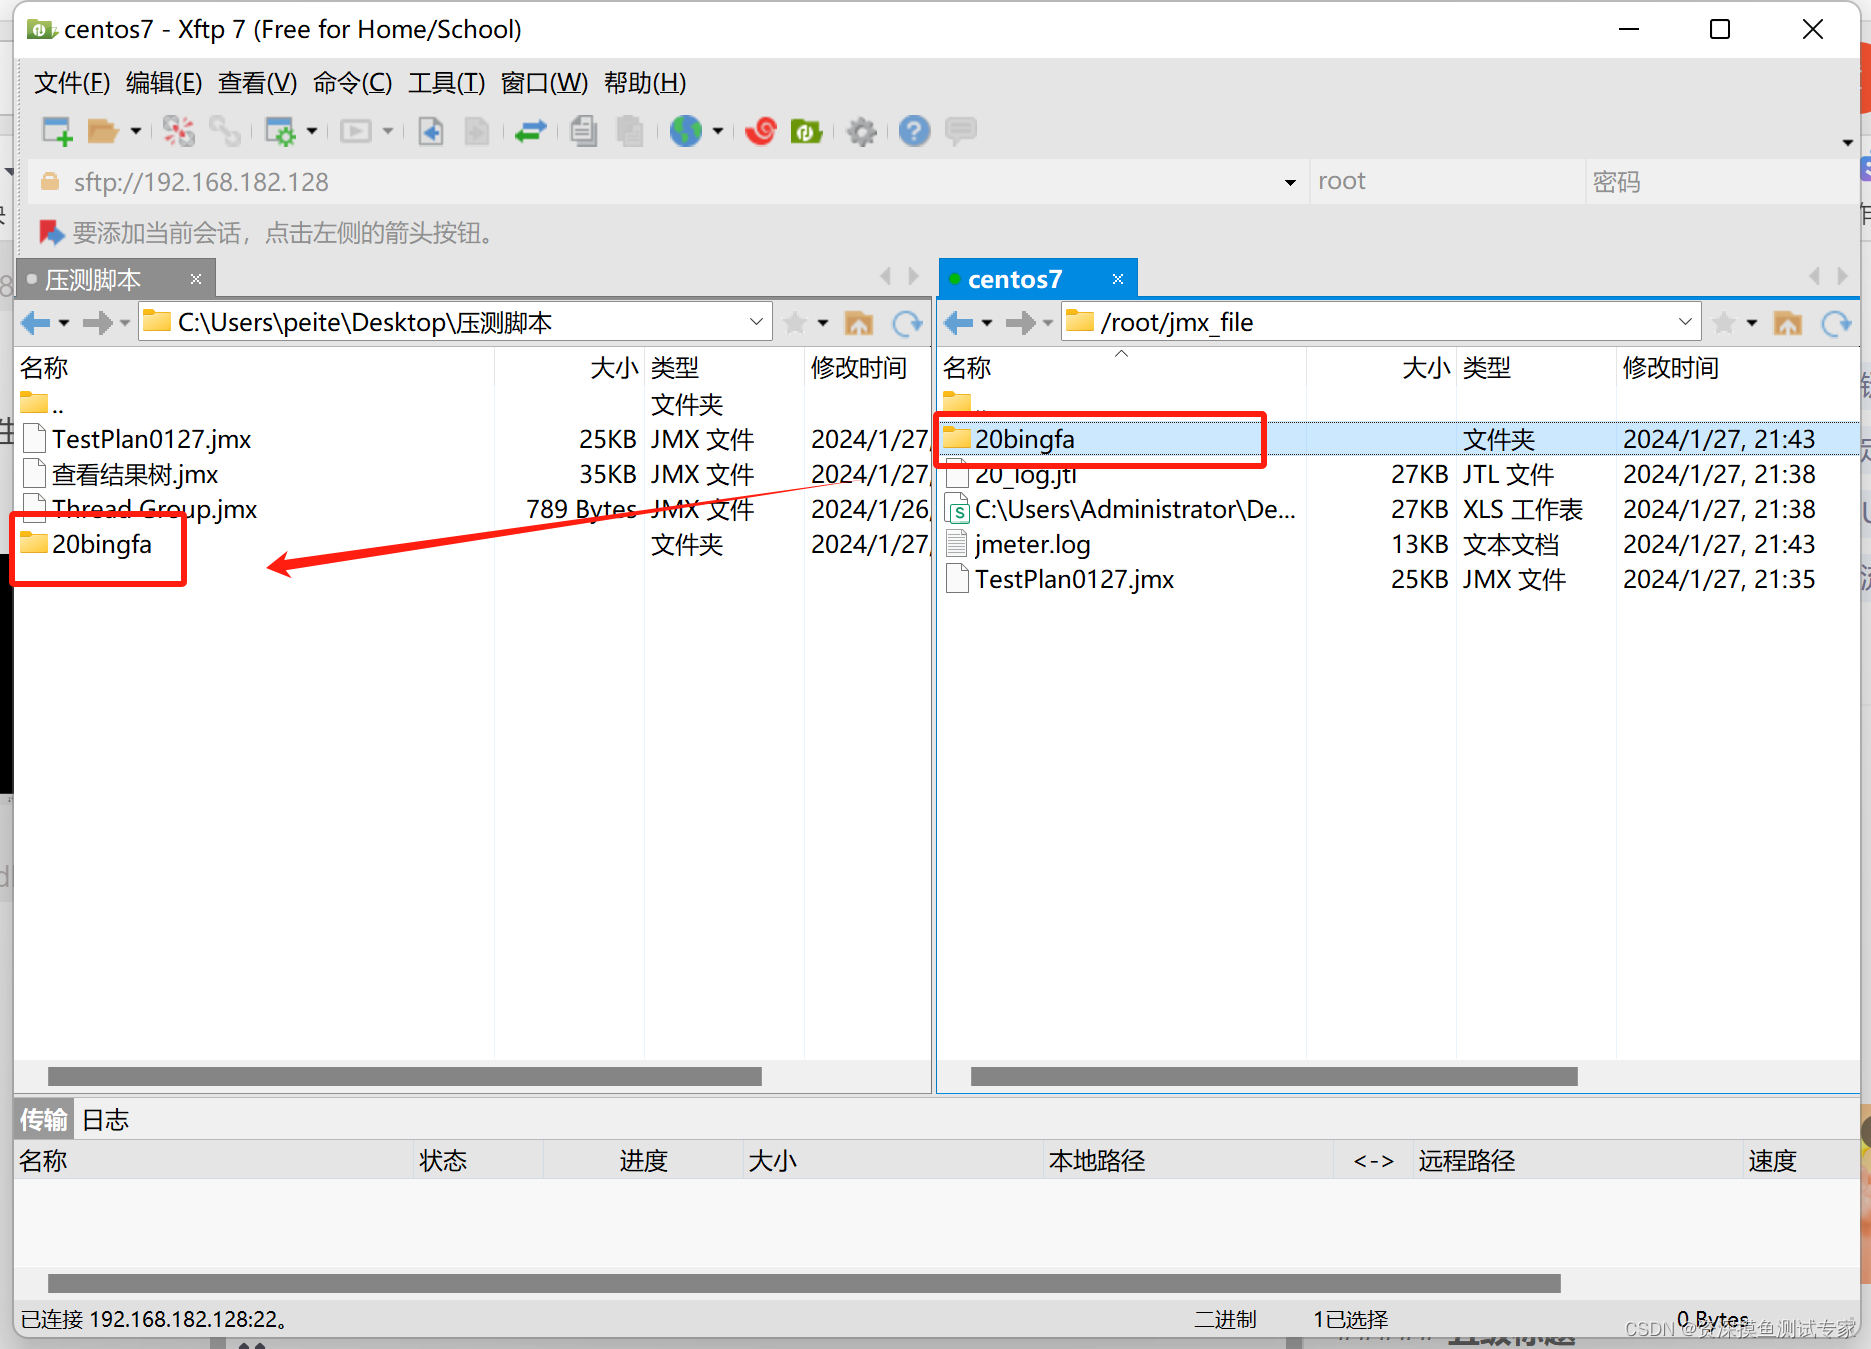Close the centos7 tab
This screenshot has height=1349, width=1871.
point(1118,279)
